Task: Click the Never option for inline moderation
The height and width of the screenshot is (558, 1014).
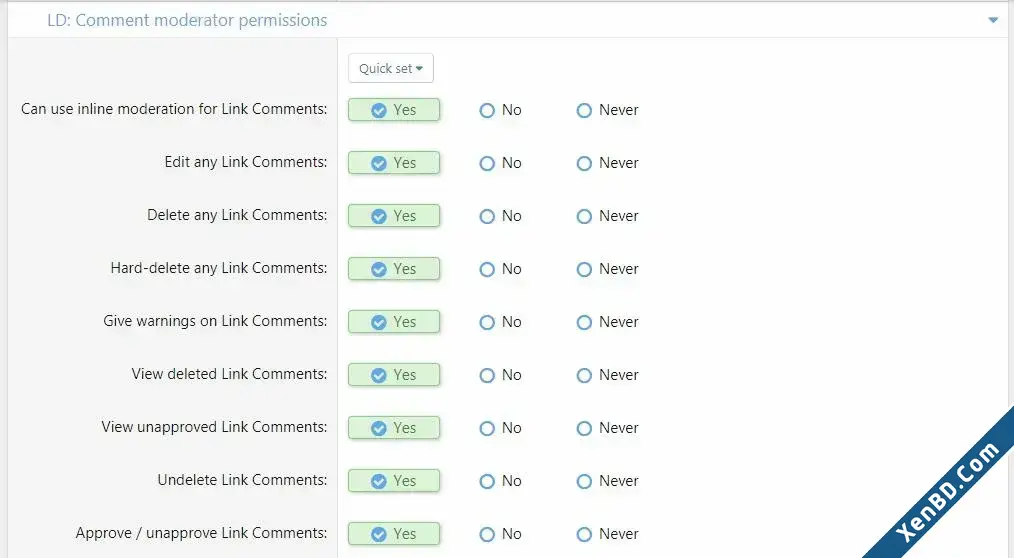Action: [x=607, y=110]
